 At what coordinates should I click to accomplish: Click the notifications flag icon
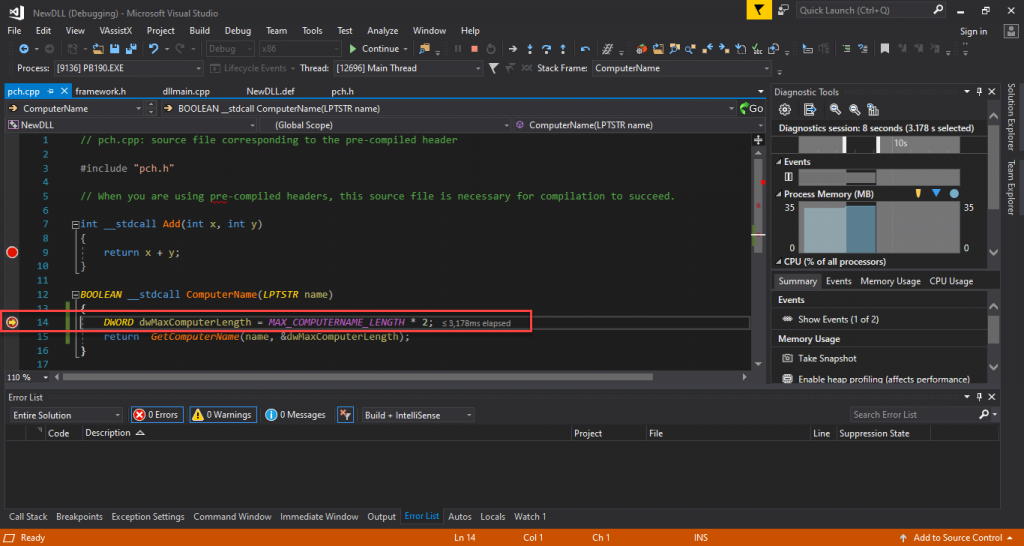tap(761, 10)
